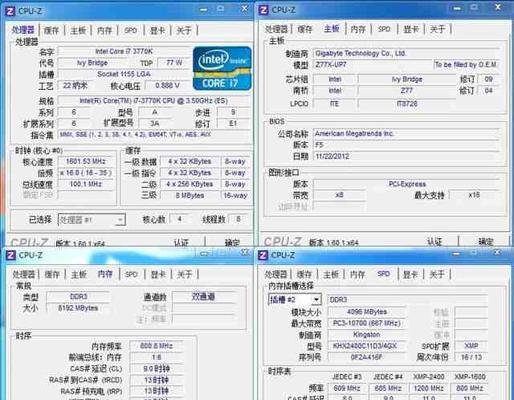This screenshot has width=514, height=400.
Task: Click link width value x8
Action: tap(339, 195)
